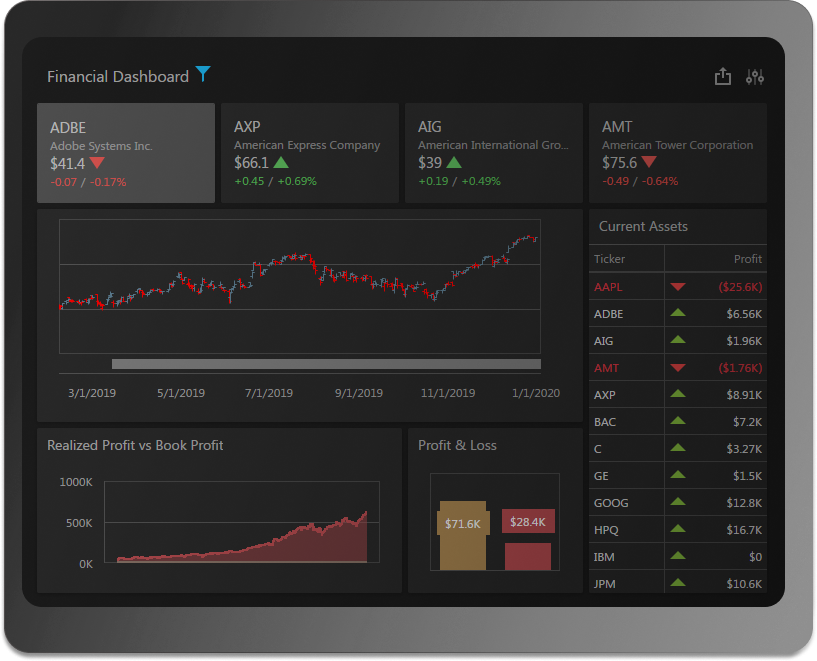Screen dimensions: 817x661
Task: Select the AXP stock card
Action: [309, 151]
